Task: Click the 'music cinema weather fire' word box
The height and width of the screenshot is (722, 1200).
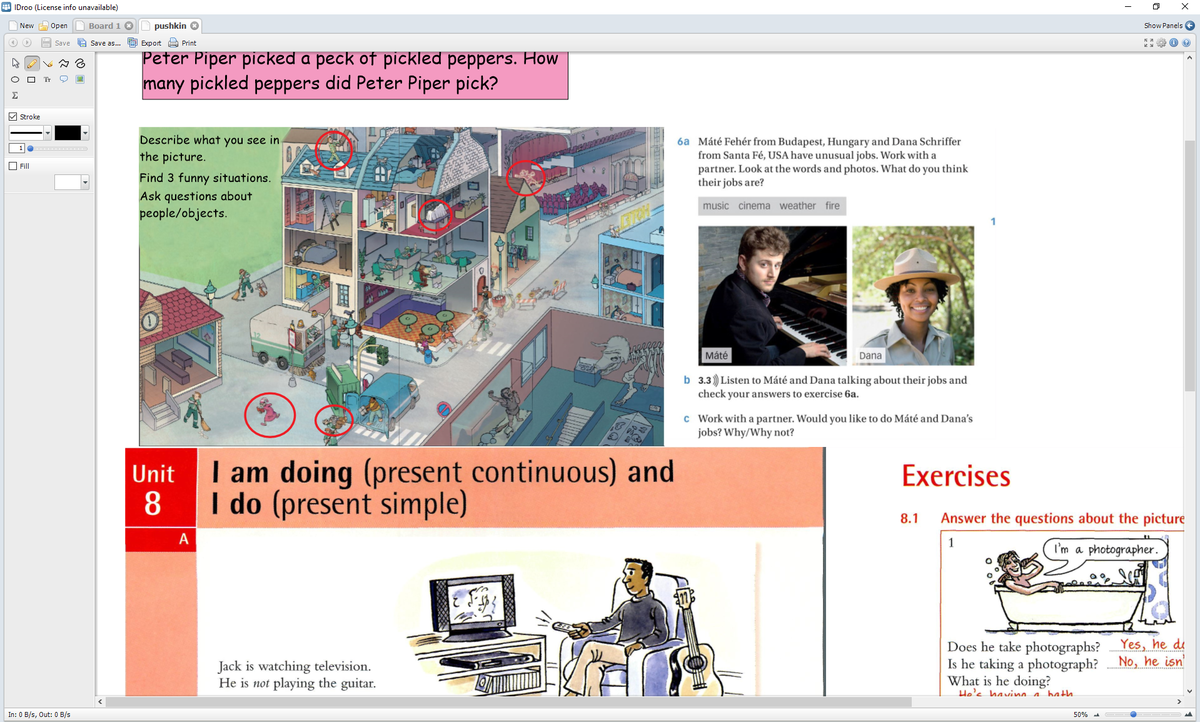Action: click(772, 206)
